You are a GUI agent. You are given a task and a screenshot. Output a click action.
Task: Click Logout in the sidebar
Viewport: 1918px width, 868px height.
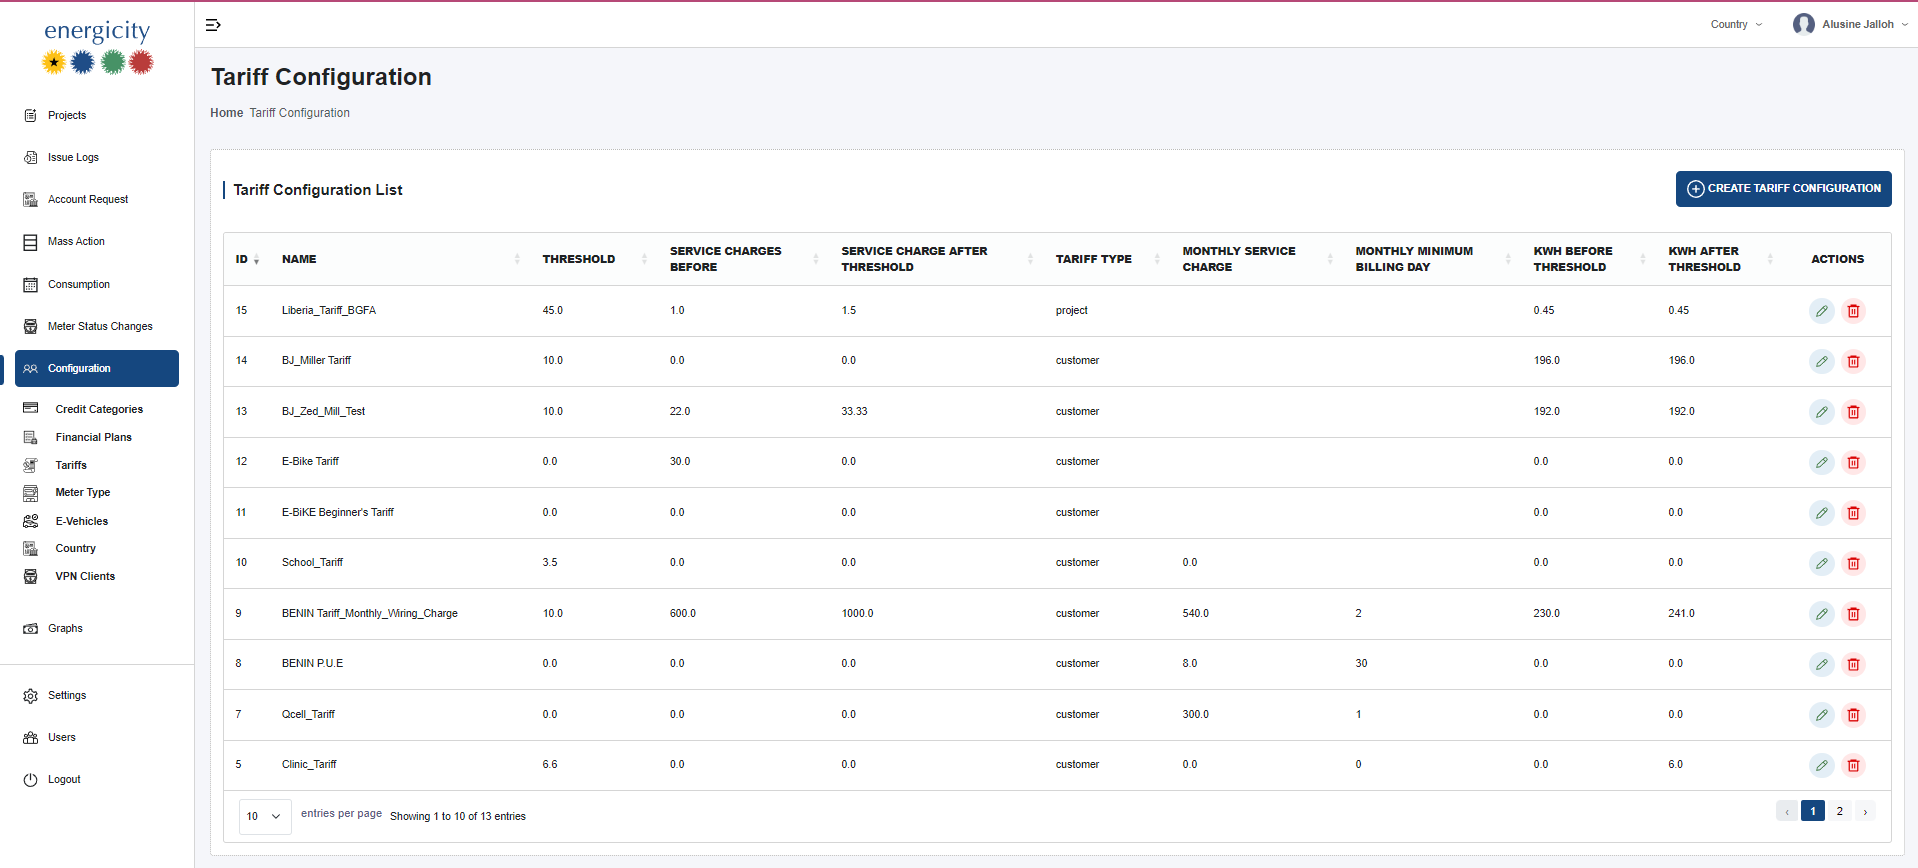tap(64, 779)
